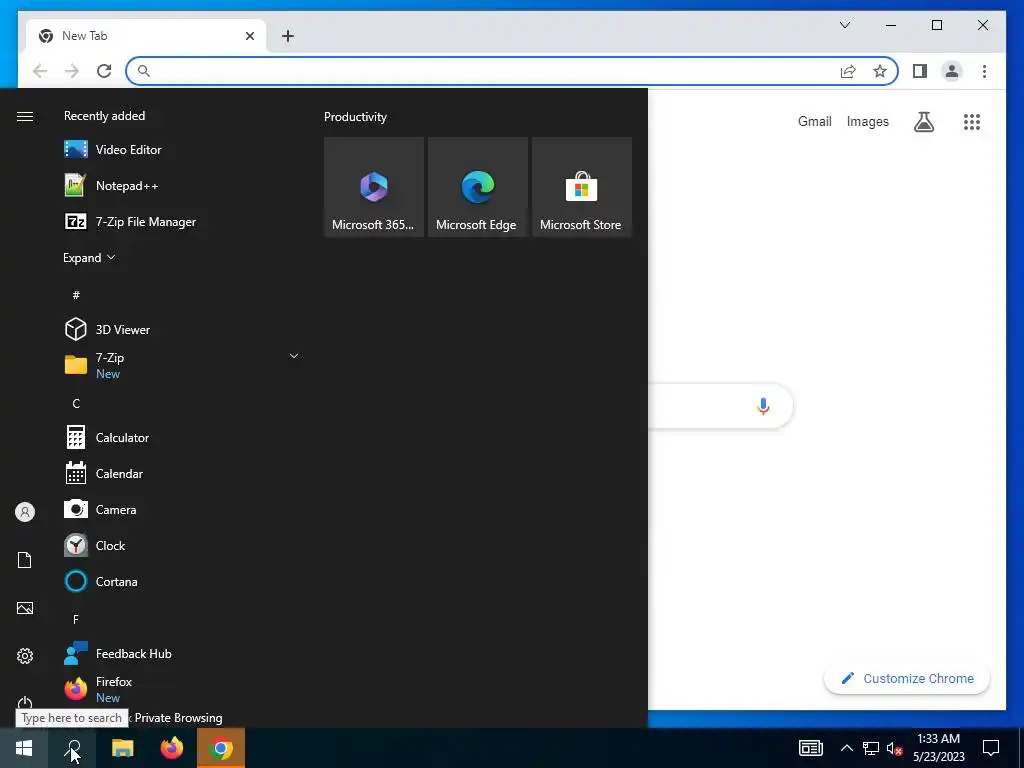Screen dimensions: 1024x768
Task: Open 3D Viewer app
Action: [183, 329]
